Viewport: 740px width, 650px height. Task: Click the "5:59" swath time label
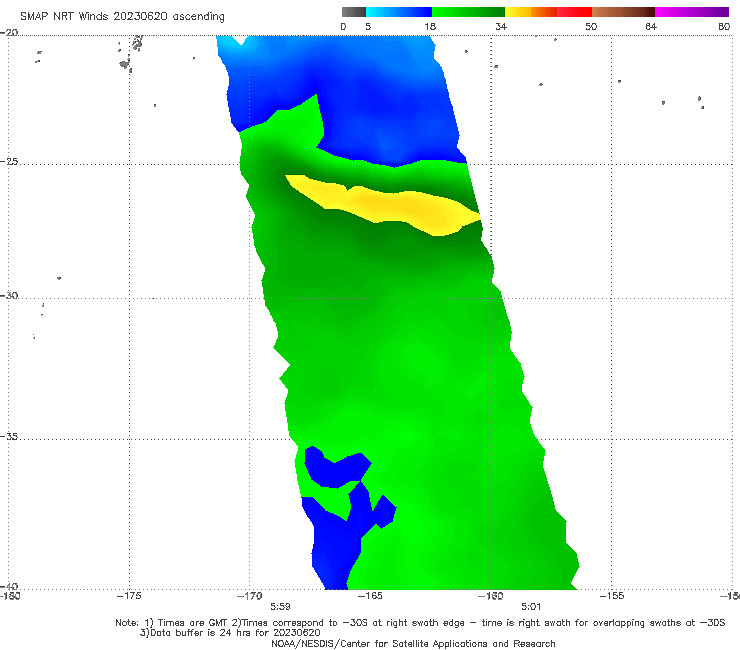(x=280, y=606)
